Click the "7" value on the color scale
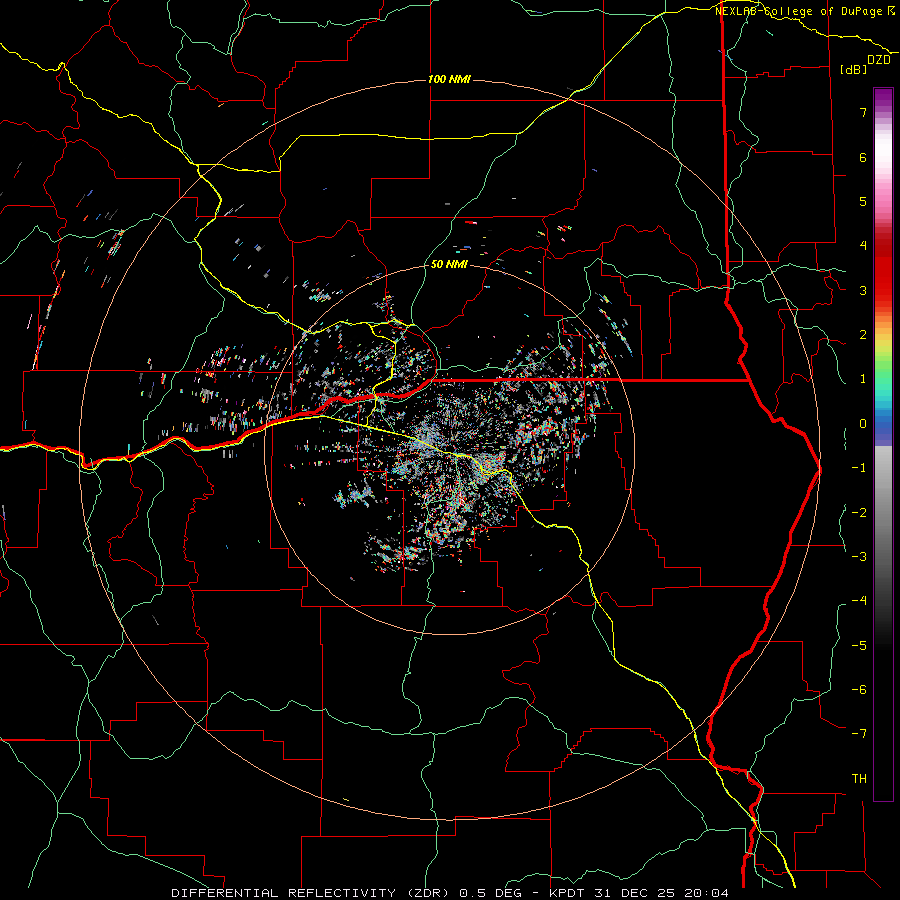Image resolution: width=900 pixels, height=900 pixels. tap(863, 112)
